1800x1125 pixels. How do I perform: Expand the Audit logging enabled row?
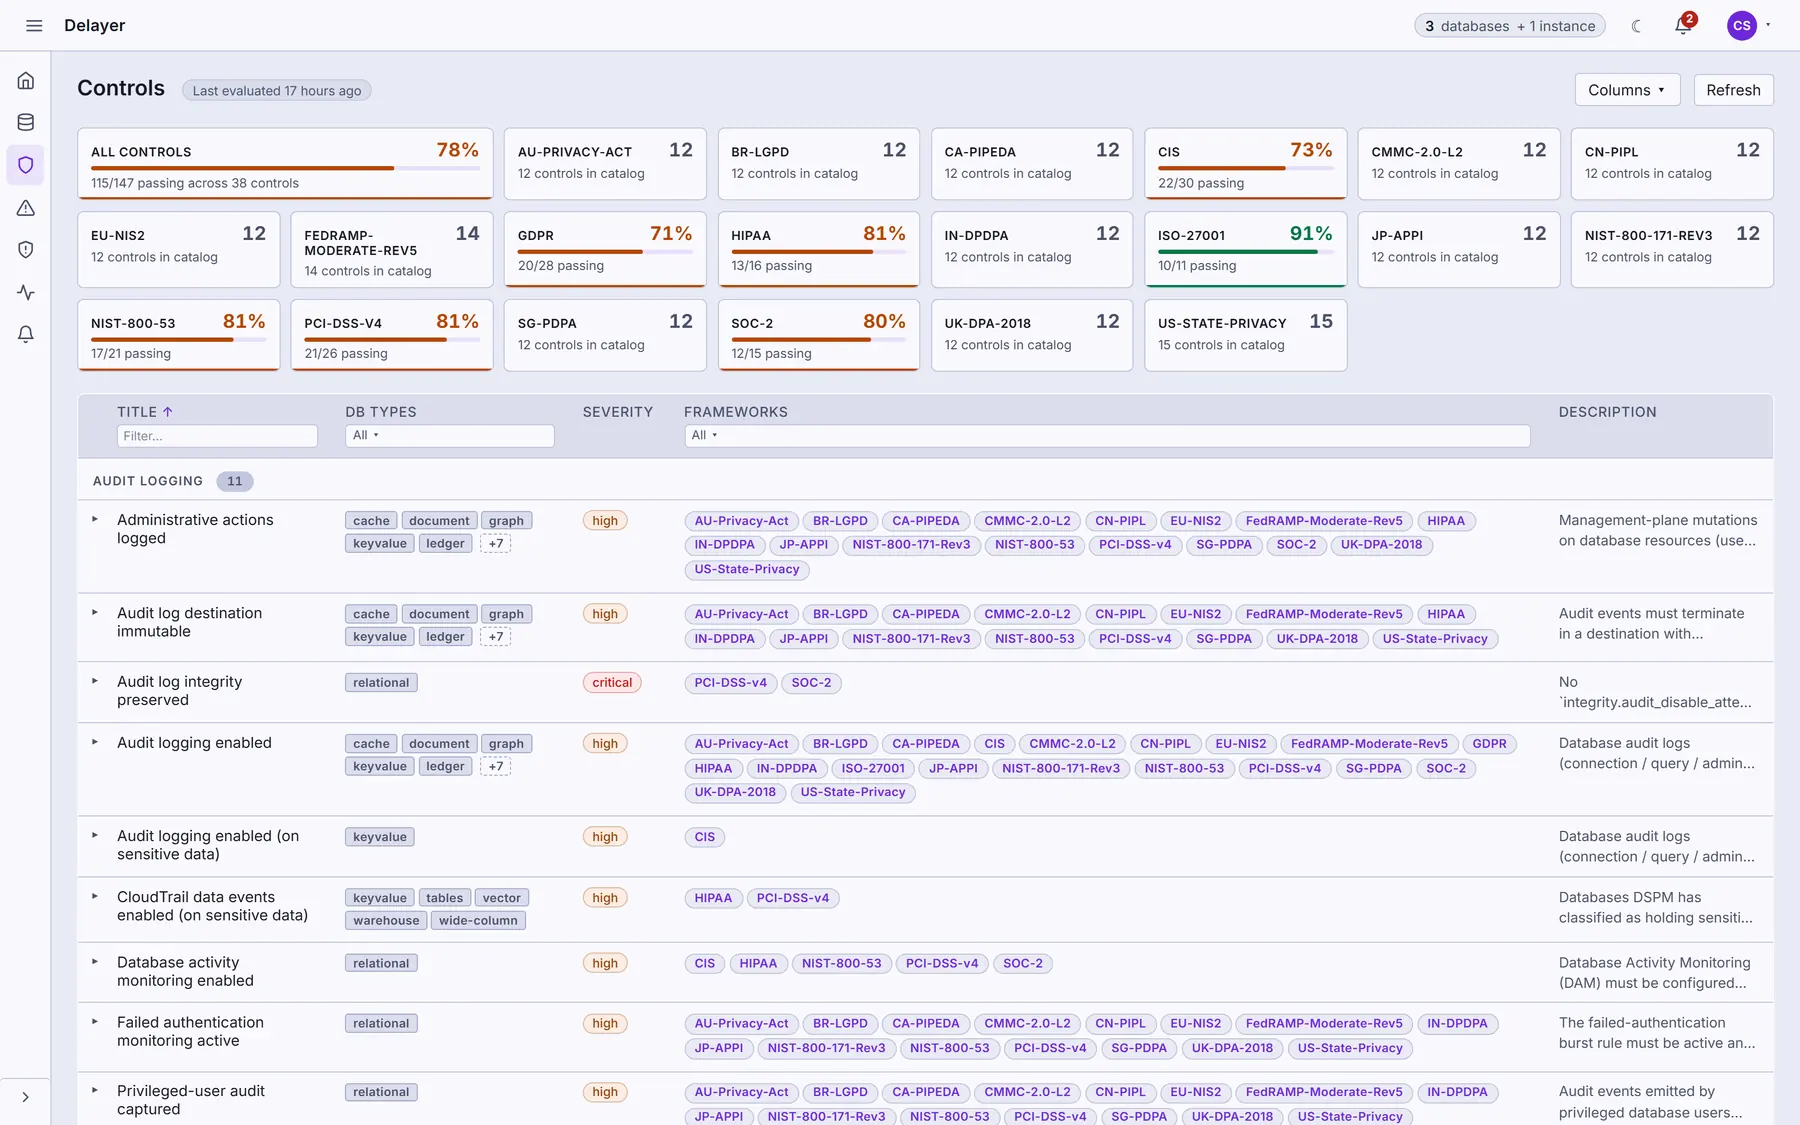coord(95,742)
